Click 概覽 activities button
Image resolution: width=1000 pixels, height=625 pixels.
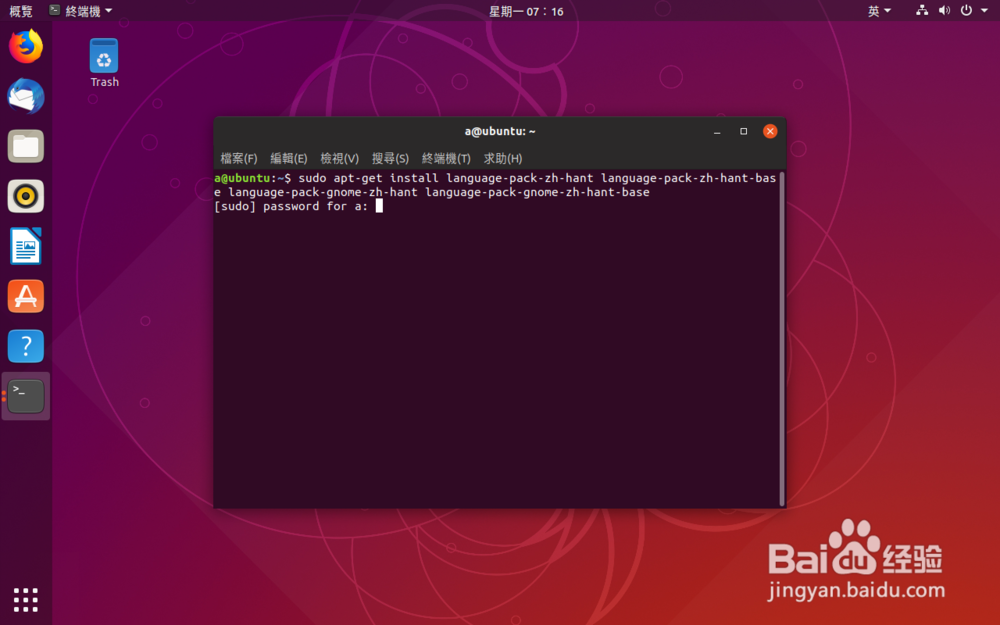[21, 11]
